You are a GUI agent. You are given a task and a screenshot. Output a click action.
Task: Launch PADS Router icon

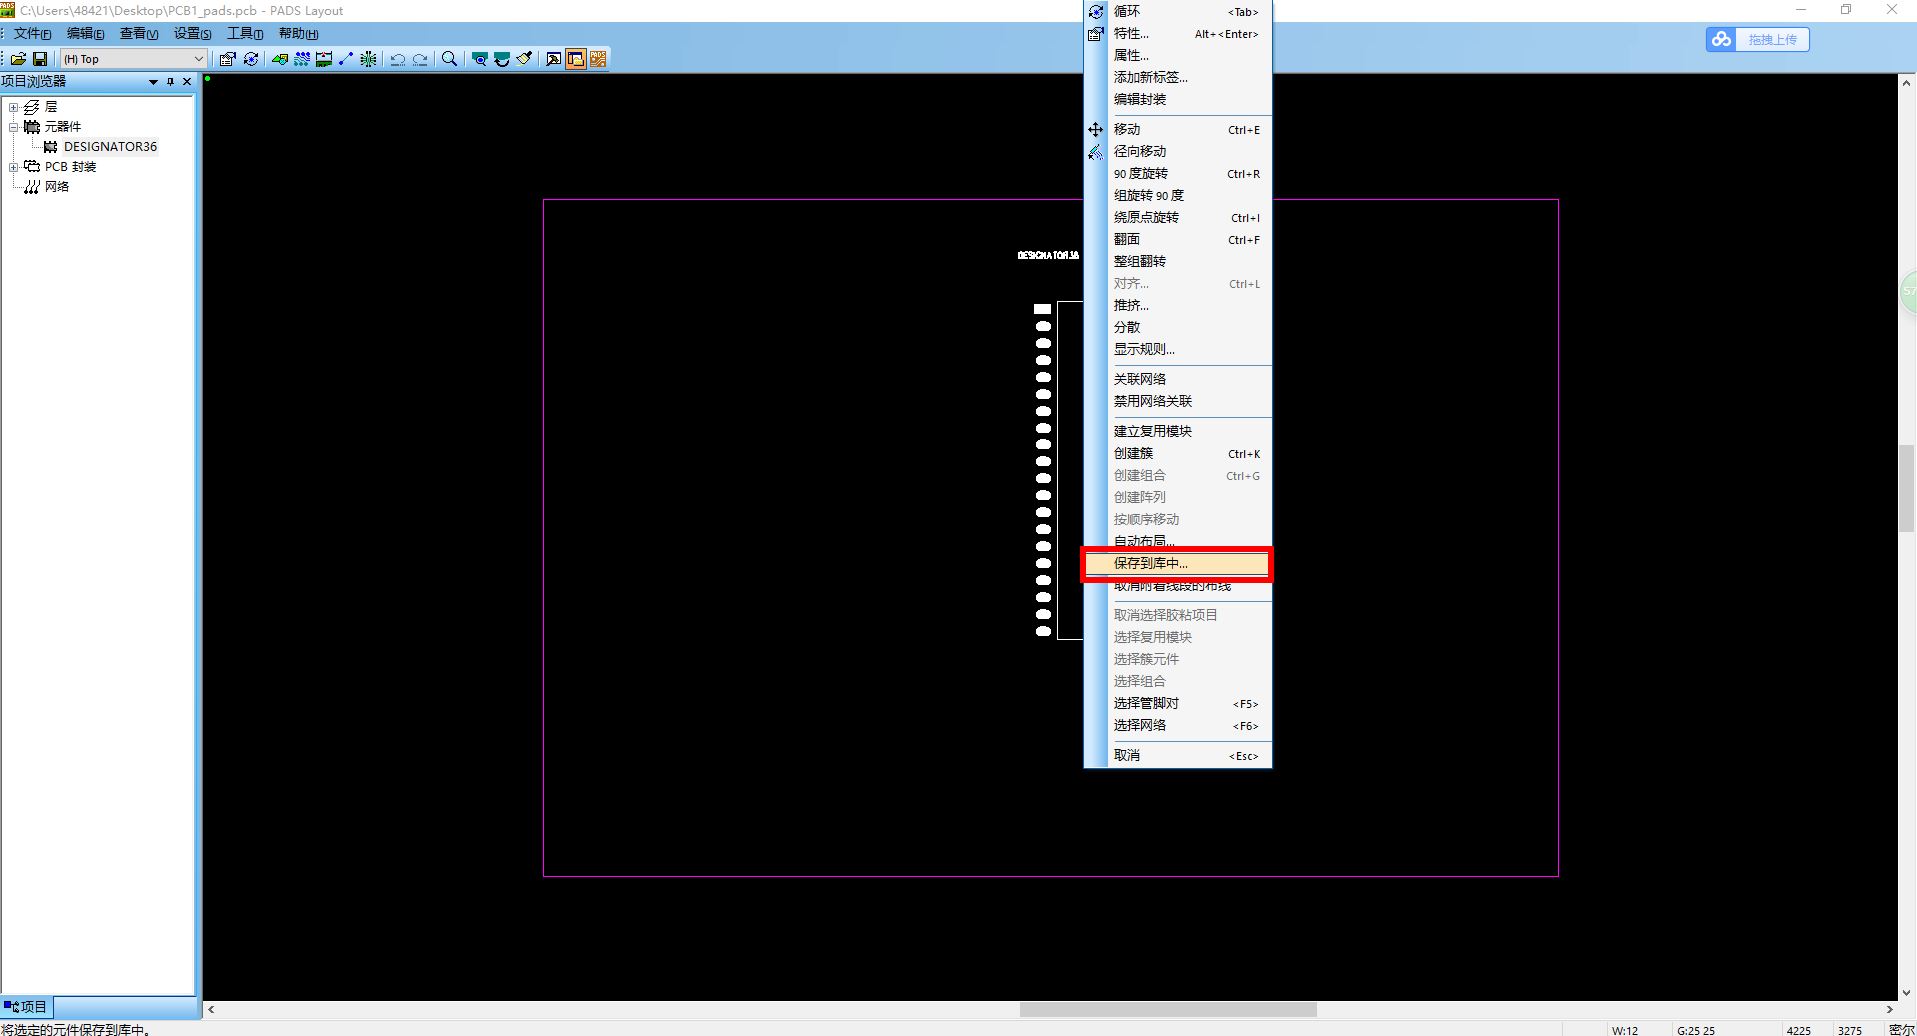click(x=598, y=59)
